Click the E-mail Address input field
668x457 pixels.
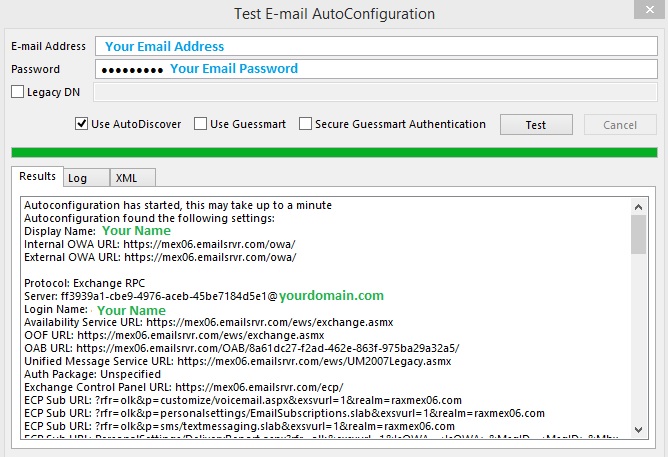(375, 46)
